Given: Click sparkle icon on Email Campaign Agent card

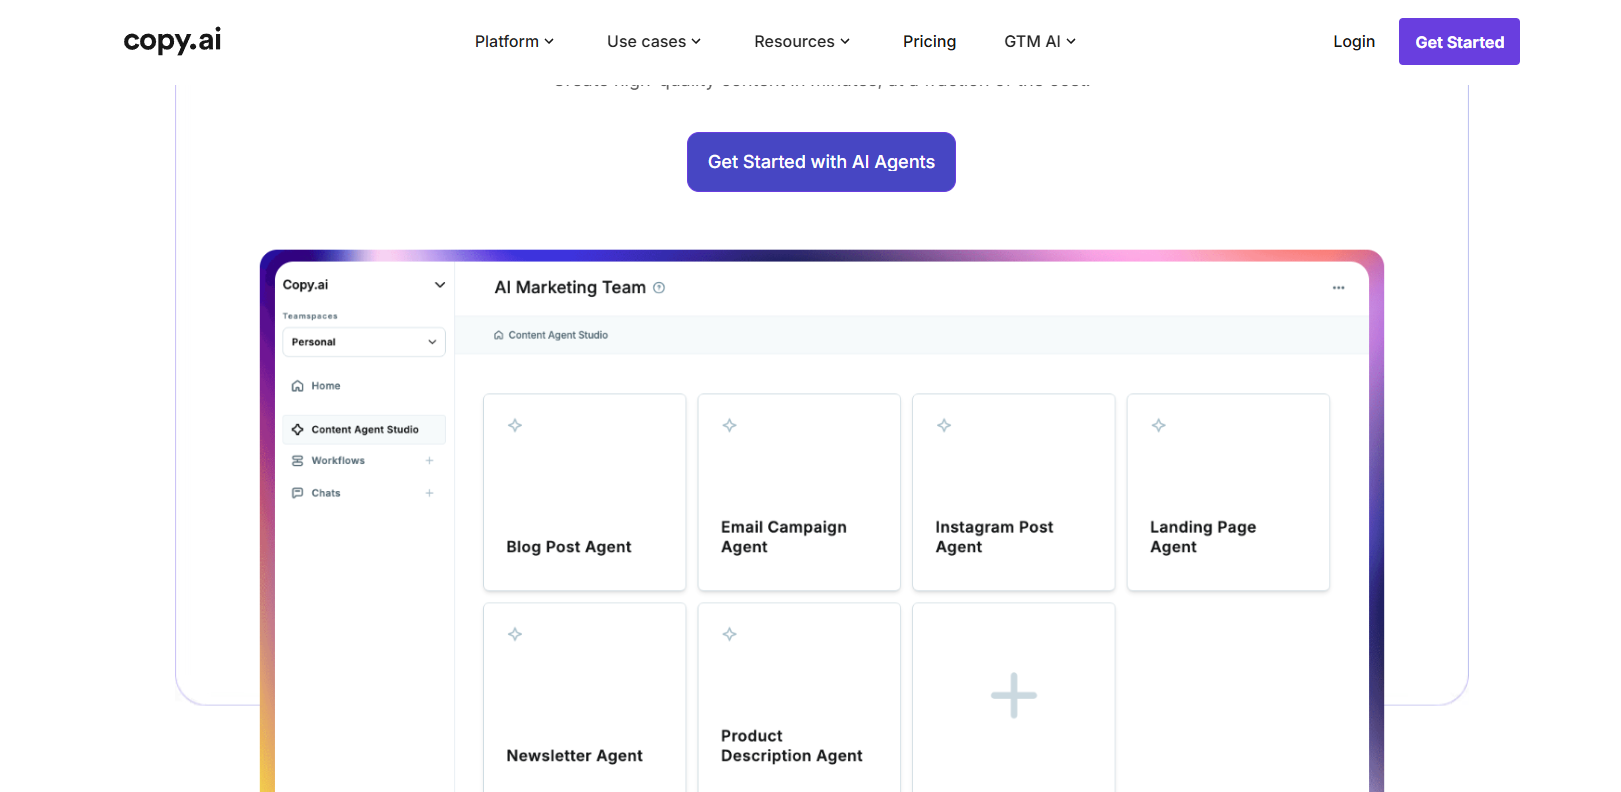Looking at the screenshot, I should (730, 426).
